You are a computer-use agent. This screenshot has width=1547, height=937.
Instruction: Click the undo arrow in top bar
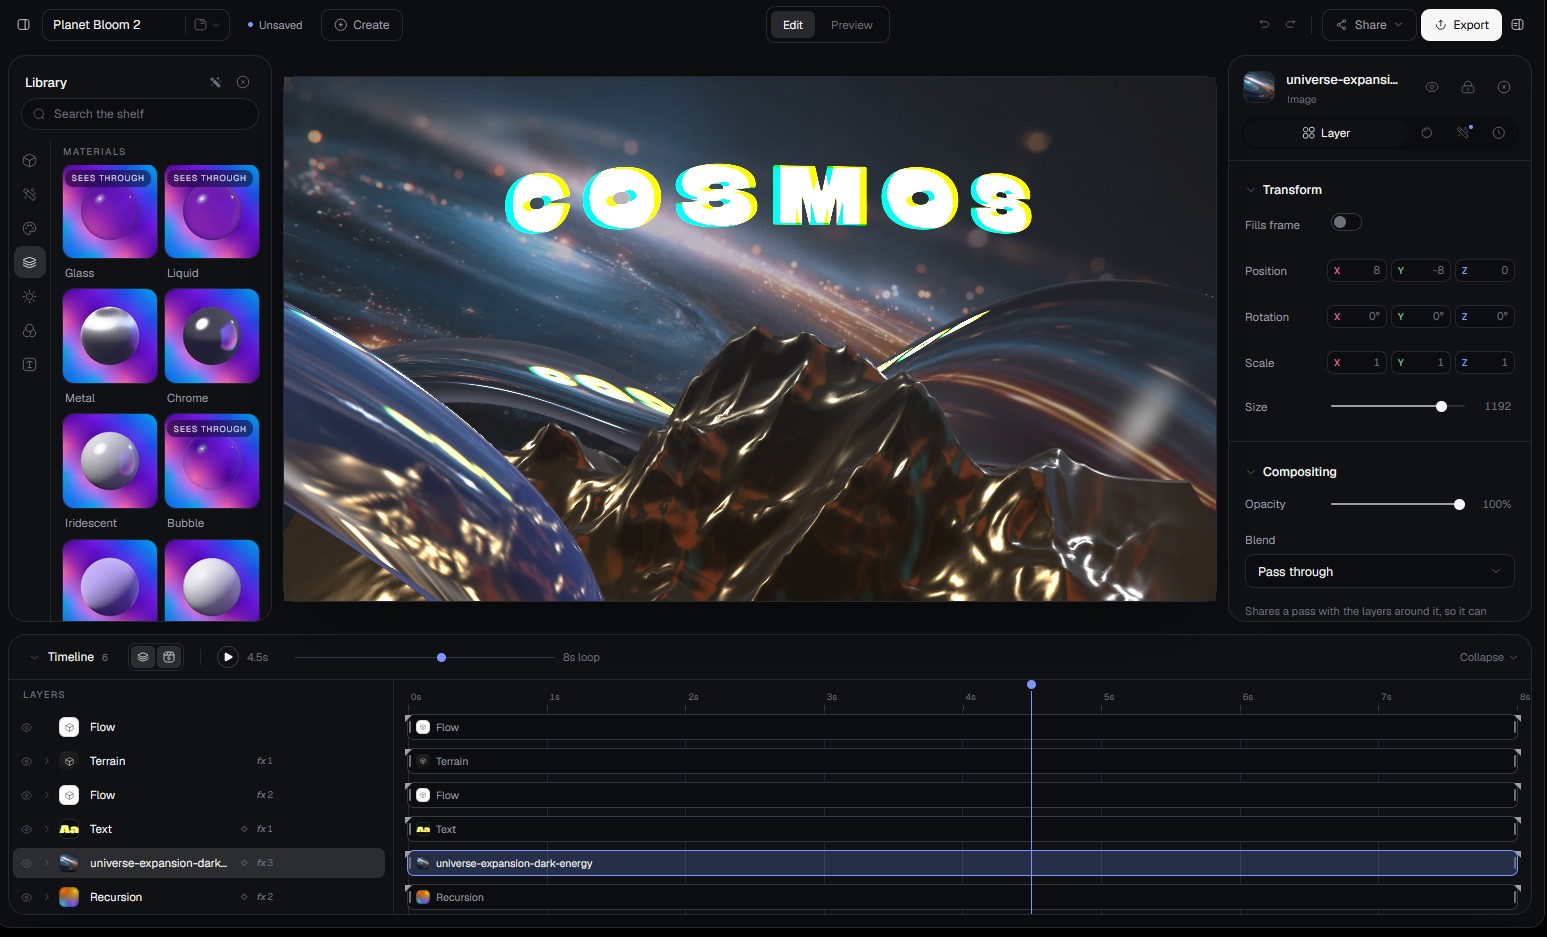1264,25
